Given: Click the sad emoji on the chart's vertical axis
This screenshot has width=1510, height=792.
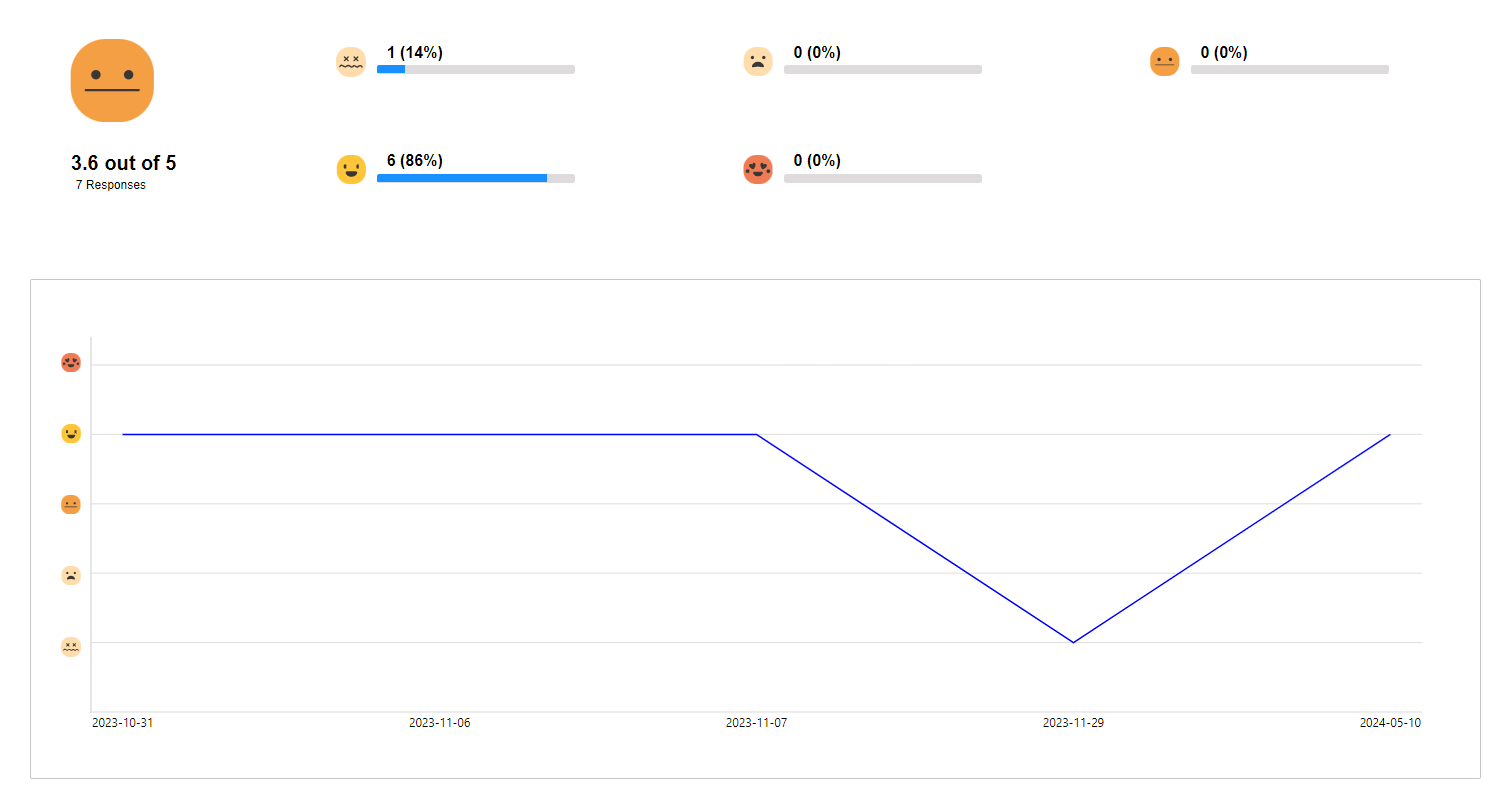Looking at the screenshot, I should [x=71, y=576].
